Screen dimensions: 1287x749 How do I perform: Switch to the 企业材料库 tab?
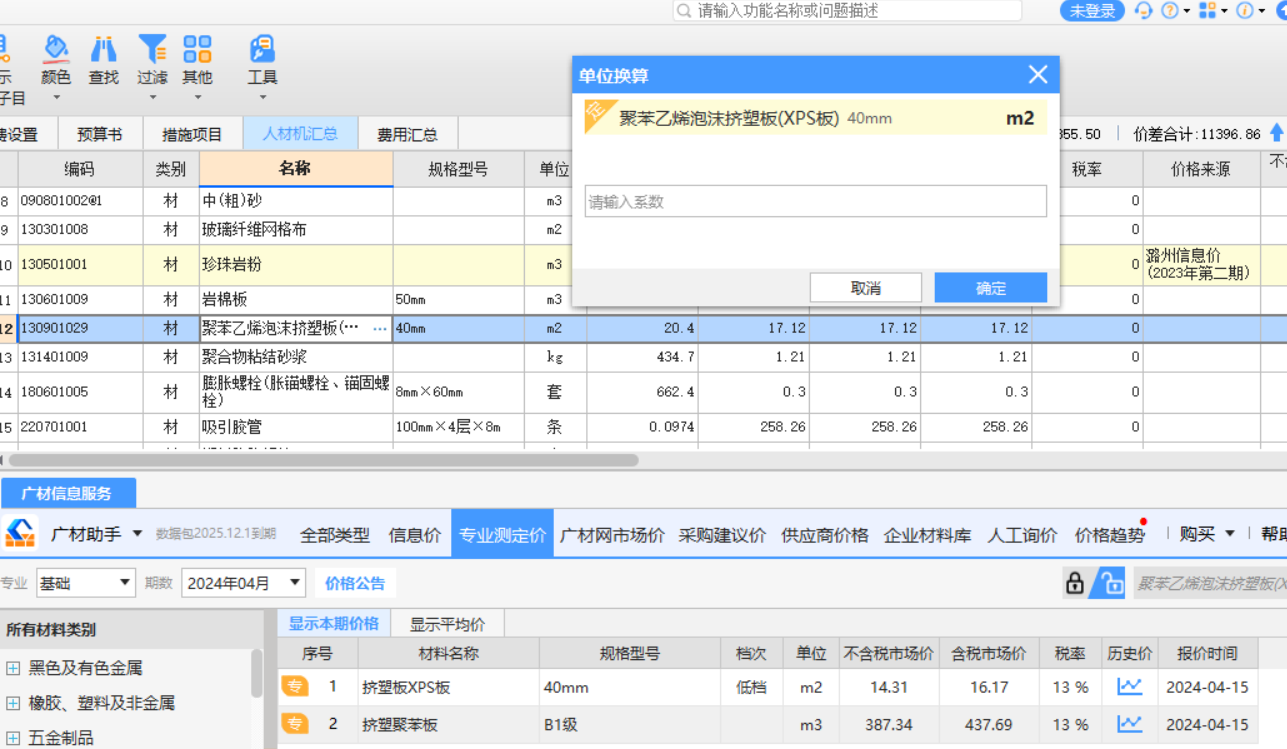pyautogui.click(x=928, y=535)
